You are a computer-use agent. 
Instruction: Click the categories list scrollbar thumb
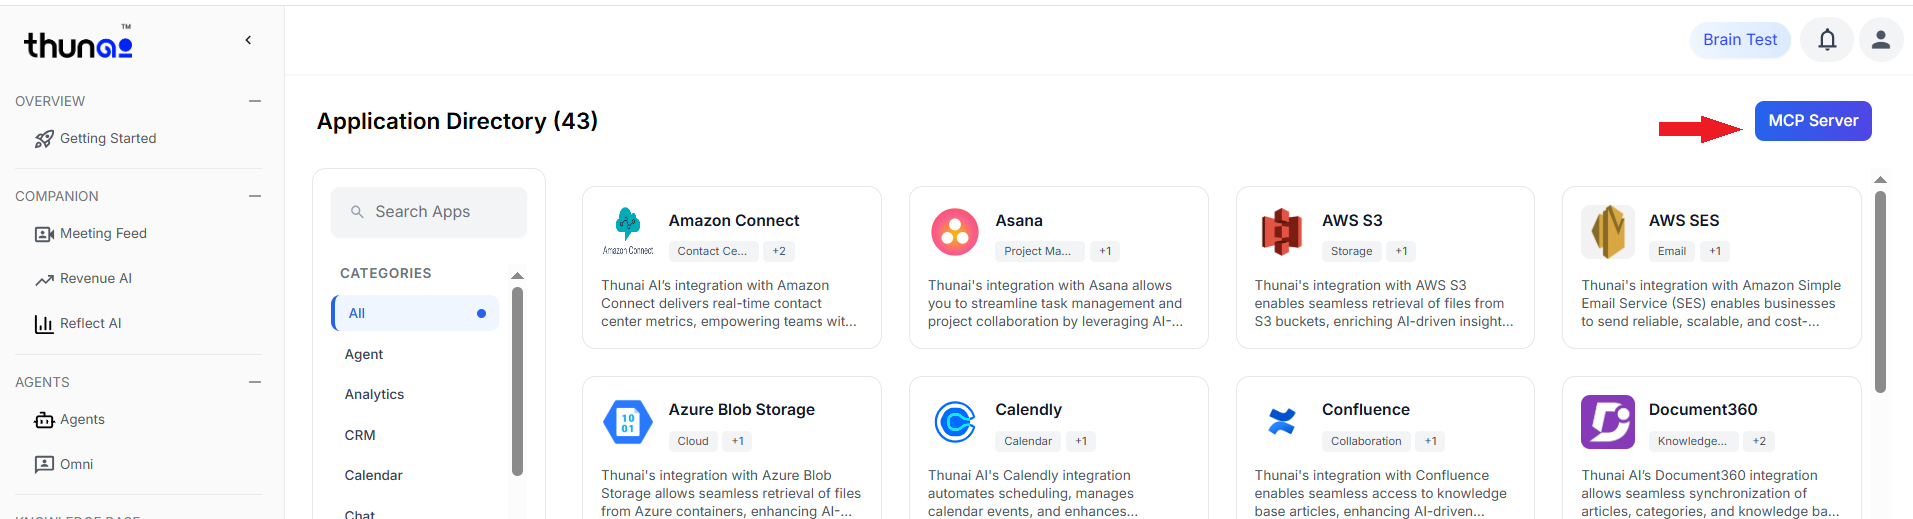[517, 381]
